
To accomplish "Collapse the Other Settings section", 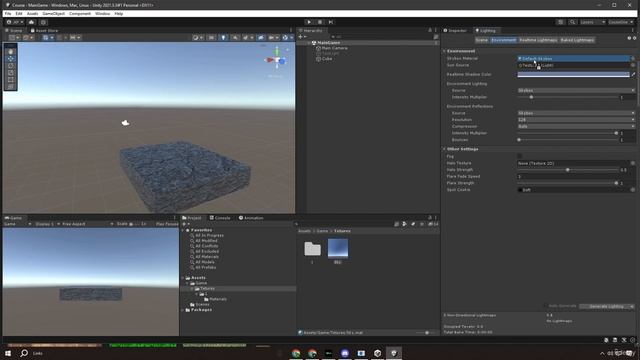I will click(444, 149).
